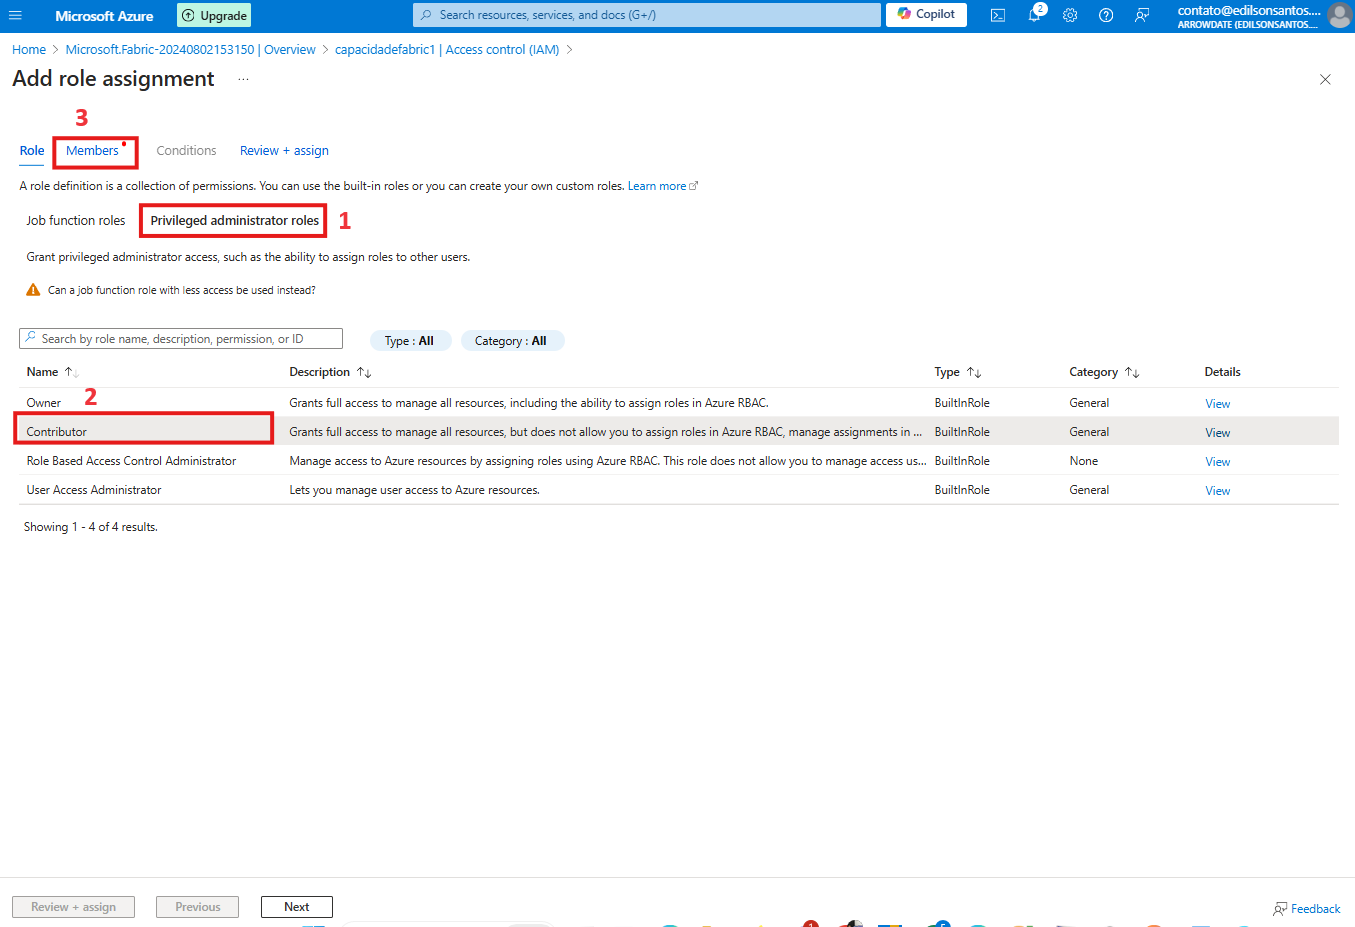Open View details for Owner role
Image resolution: width=1355 pixels, height=927 pixels.
(1217, 404)
